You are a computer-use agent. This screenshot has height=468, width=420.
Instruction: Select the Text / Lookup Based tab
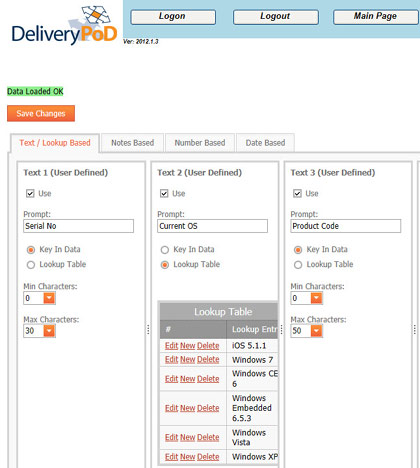click(55, 143)
